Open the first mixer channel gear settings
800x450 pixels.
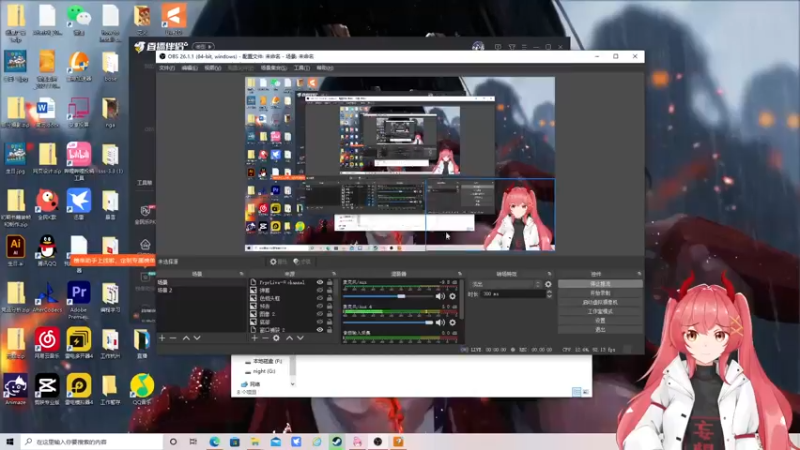(453, 296)
